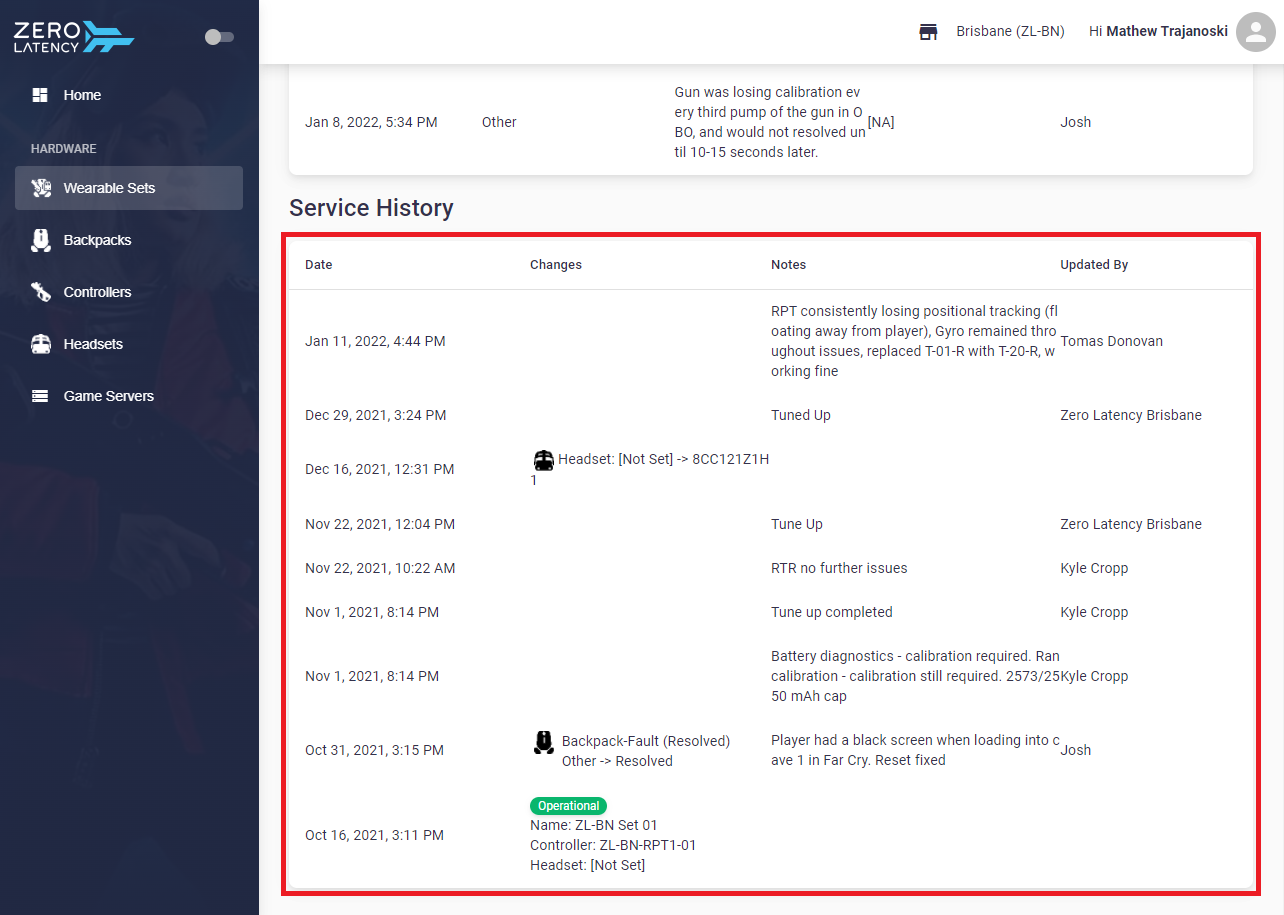Image resolution: width=1284 pixels, height=915 pixels.
Task: Open the user avatar profile icon
Action: (1256, 32)
